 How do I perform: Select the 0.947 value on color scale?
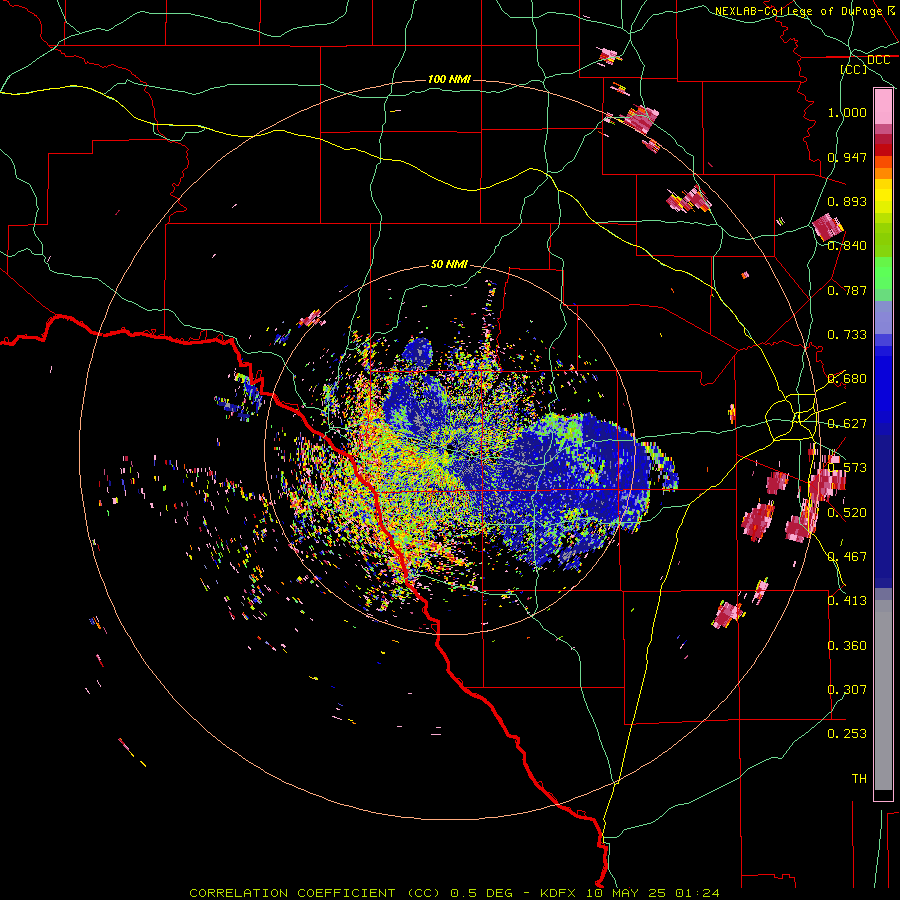click(x=847, y=157)
